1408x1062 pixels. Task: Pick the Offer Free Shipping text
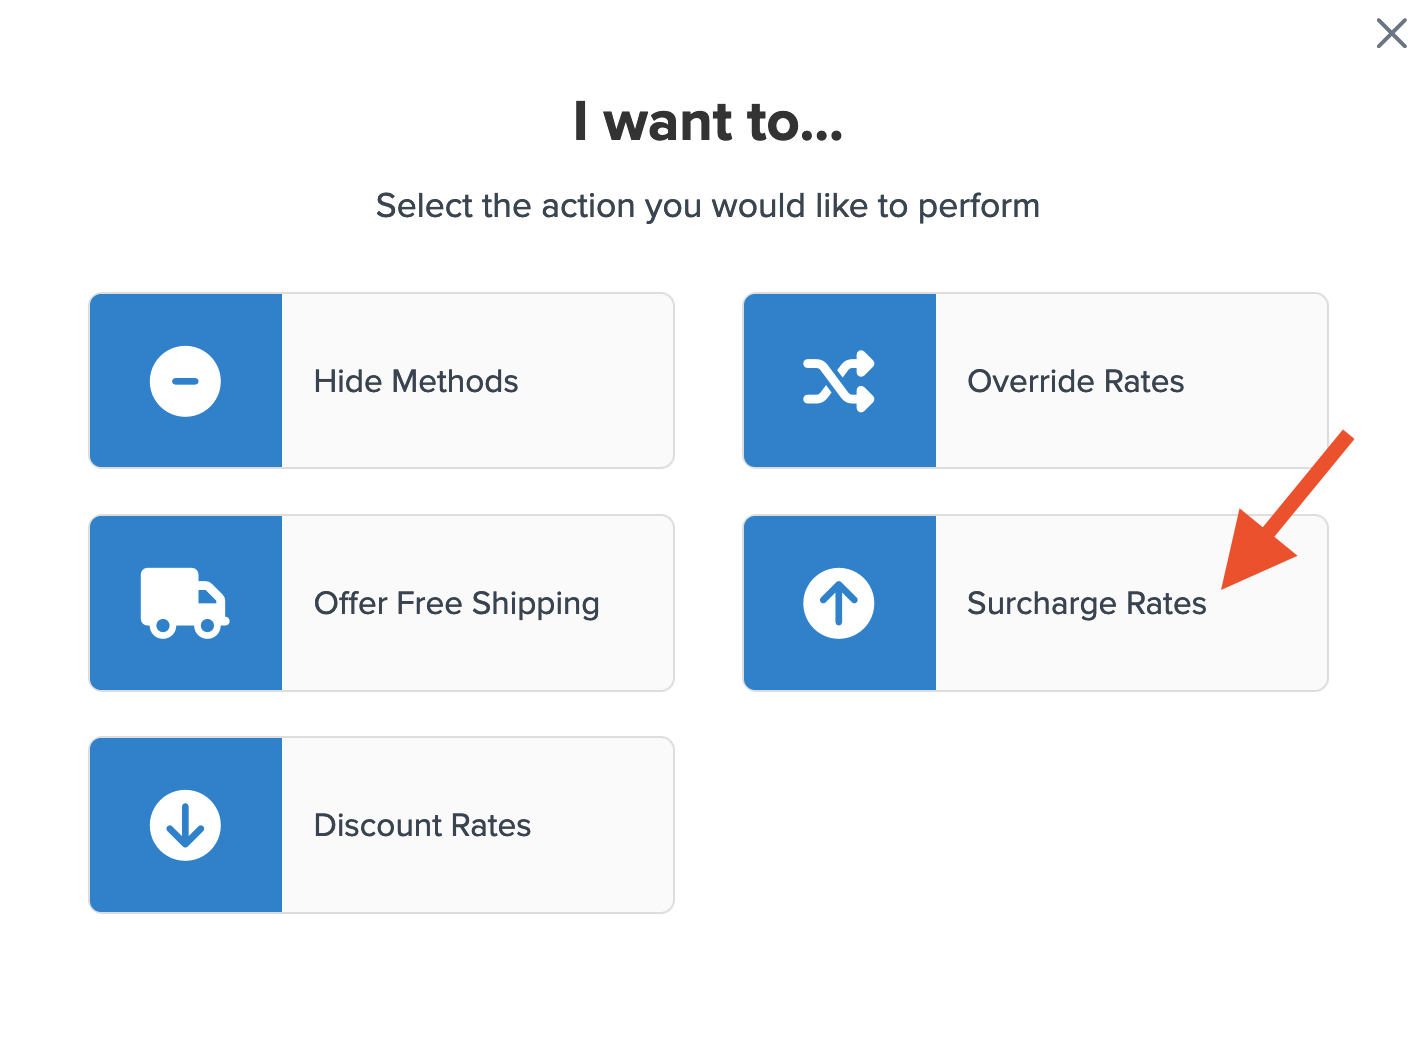pos(456,603)
